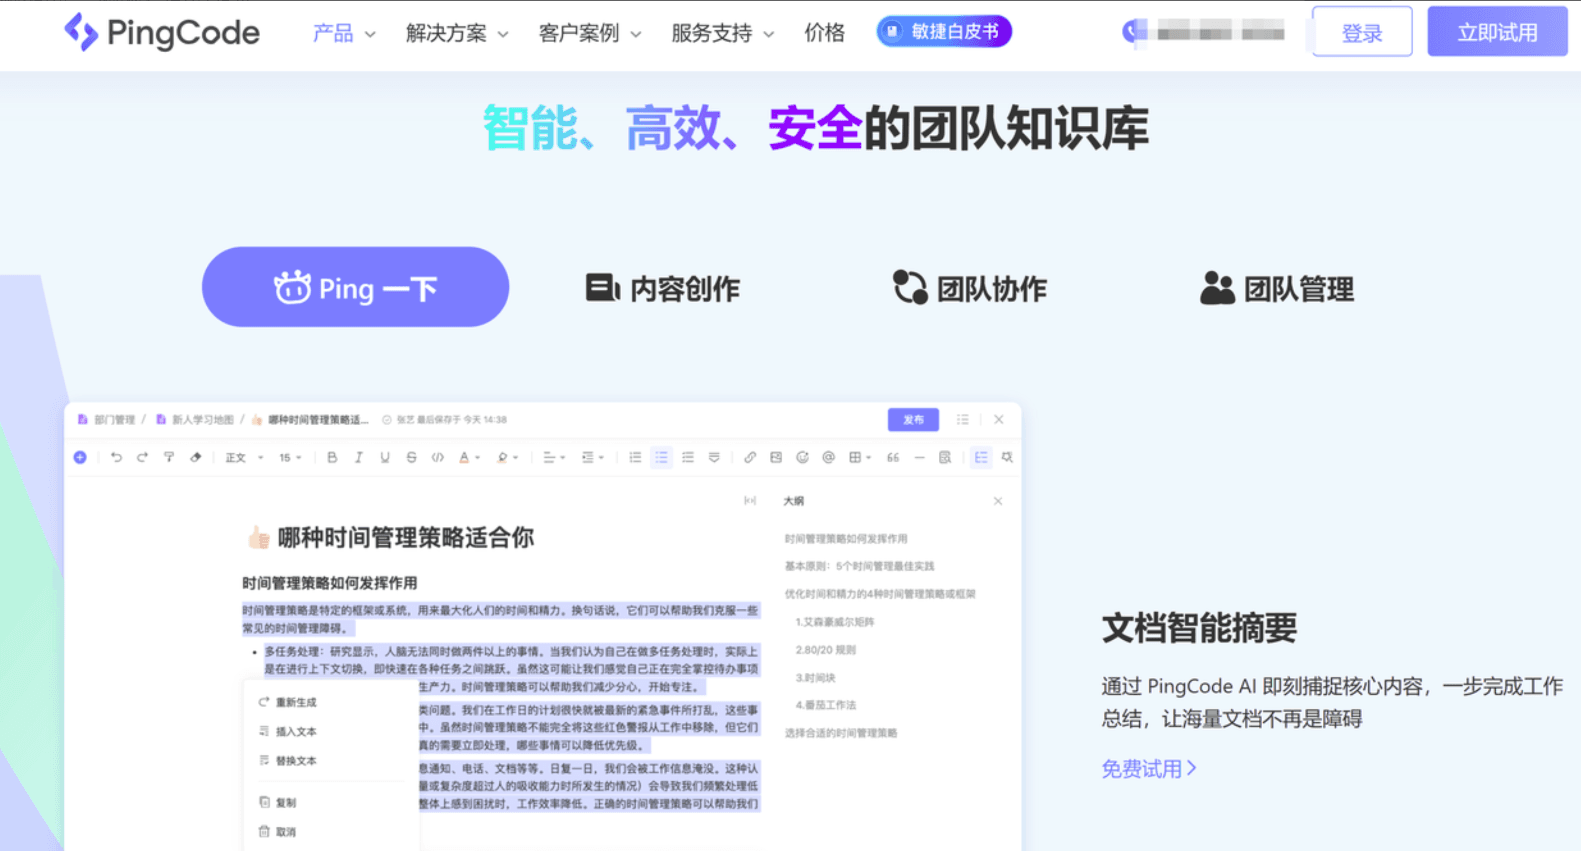Expand the 客户案例 nav menu
The height and width of the screenshot is (851, 1581).
pos(590,33)
